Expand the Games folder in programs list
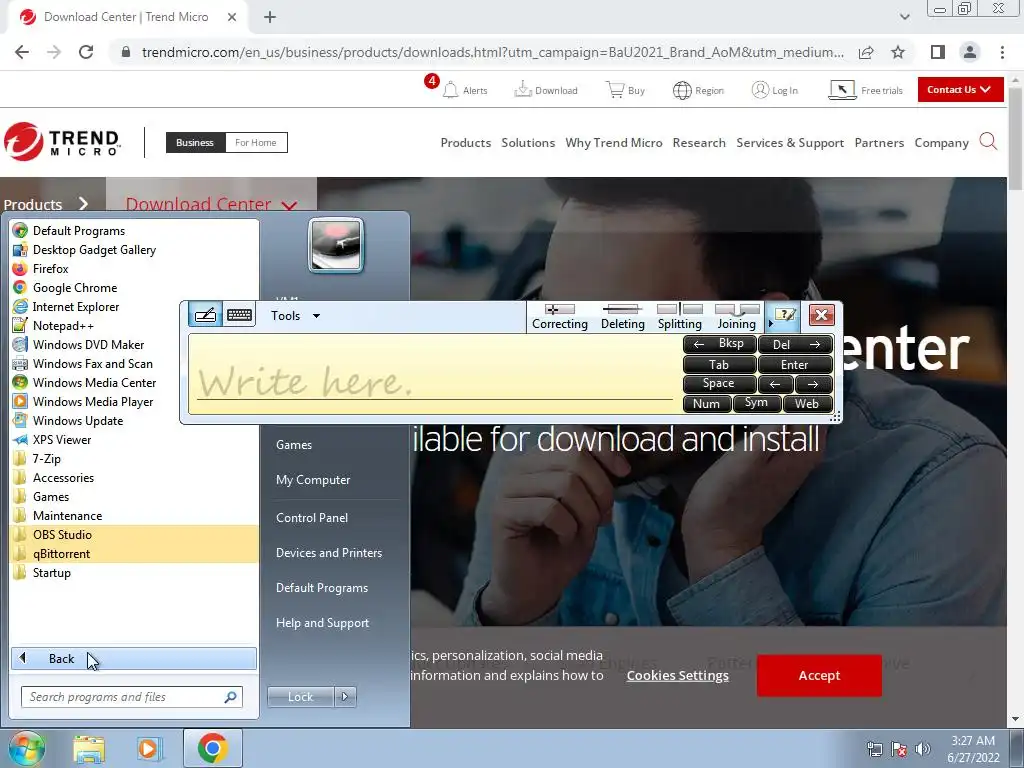 [x=134, y=496]
